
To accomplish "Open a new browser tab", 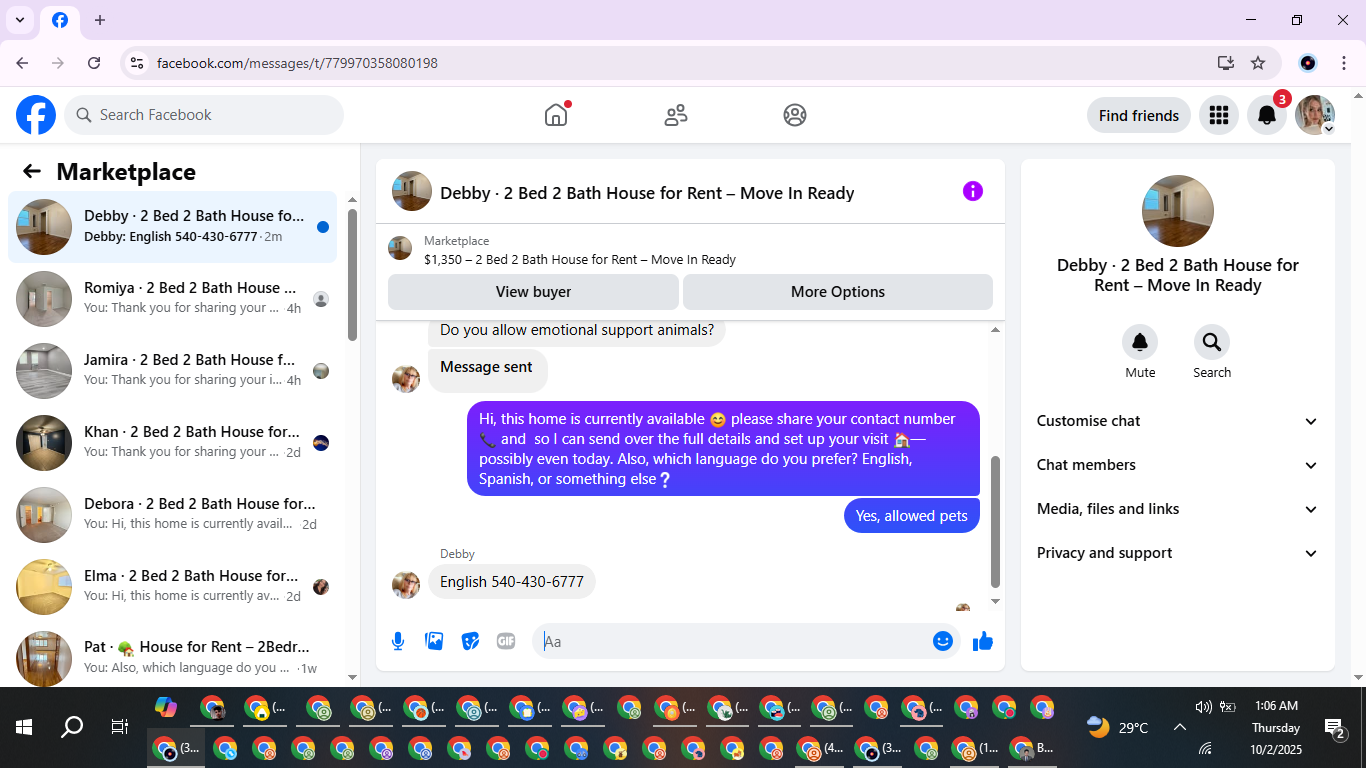I will [x=100, y=20].
